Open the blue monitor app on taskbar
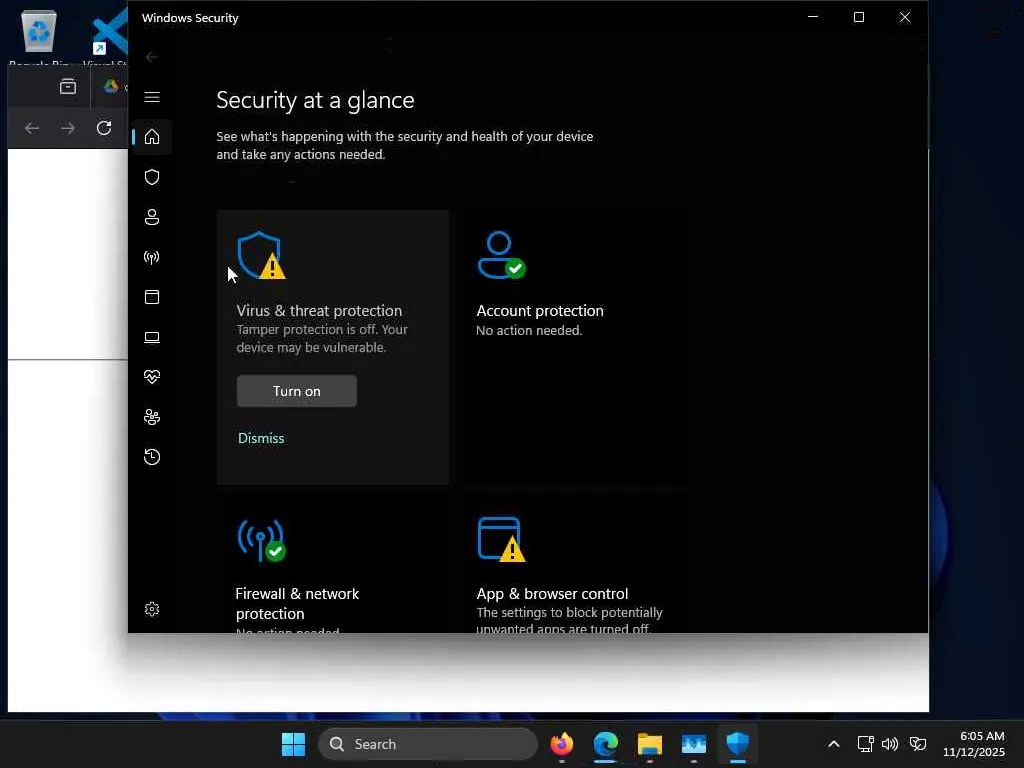 [694, 744]
